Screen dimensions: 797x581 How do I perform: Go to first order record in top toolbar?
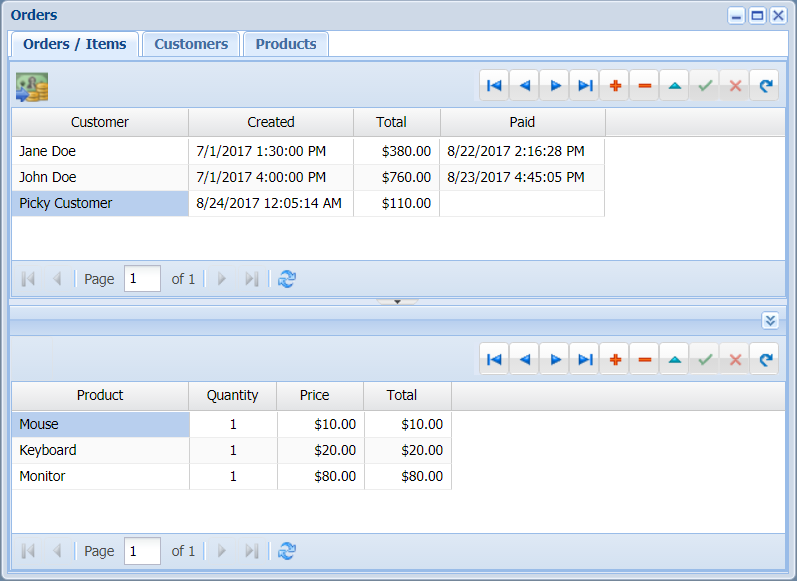tap(494, 86)
